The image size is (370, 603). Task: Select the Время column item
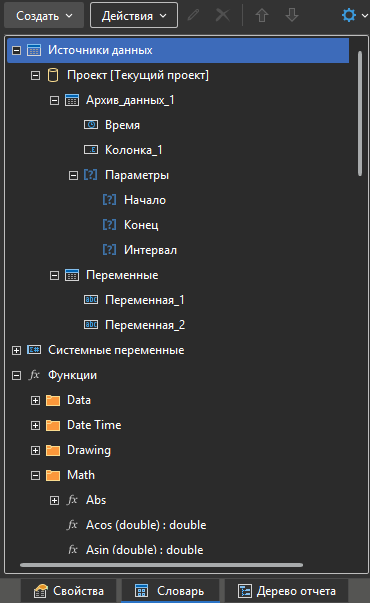[x=122, y=125]
